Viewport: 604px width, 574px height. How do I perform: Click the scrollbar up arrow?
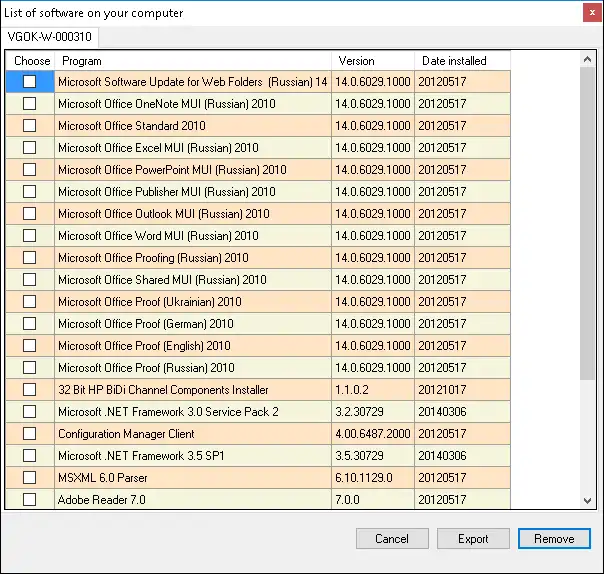(x=587, y=59)
